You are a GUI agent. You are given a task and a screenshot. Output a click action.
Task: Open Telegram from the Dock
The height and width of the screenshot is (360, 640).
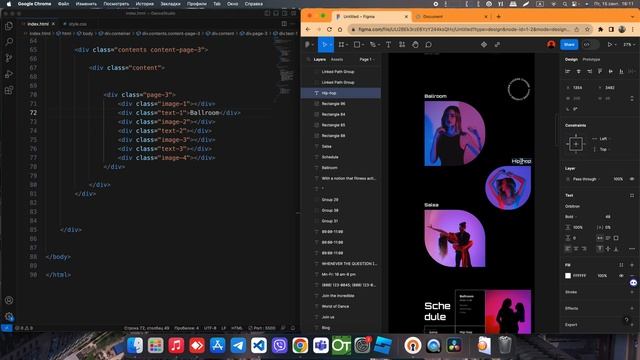point(238,345)
